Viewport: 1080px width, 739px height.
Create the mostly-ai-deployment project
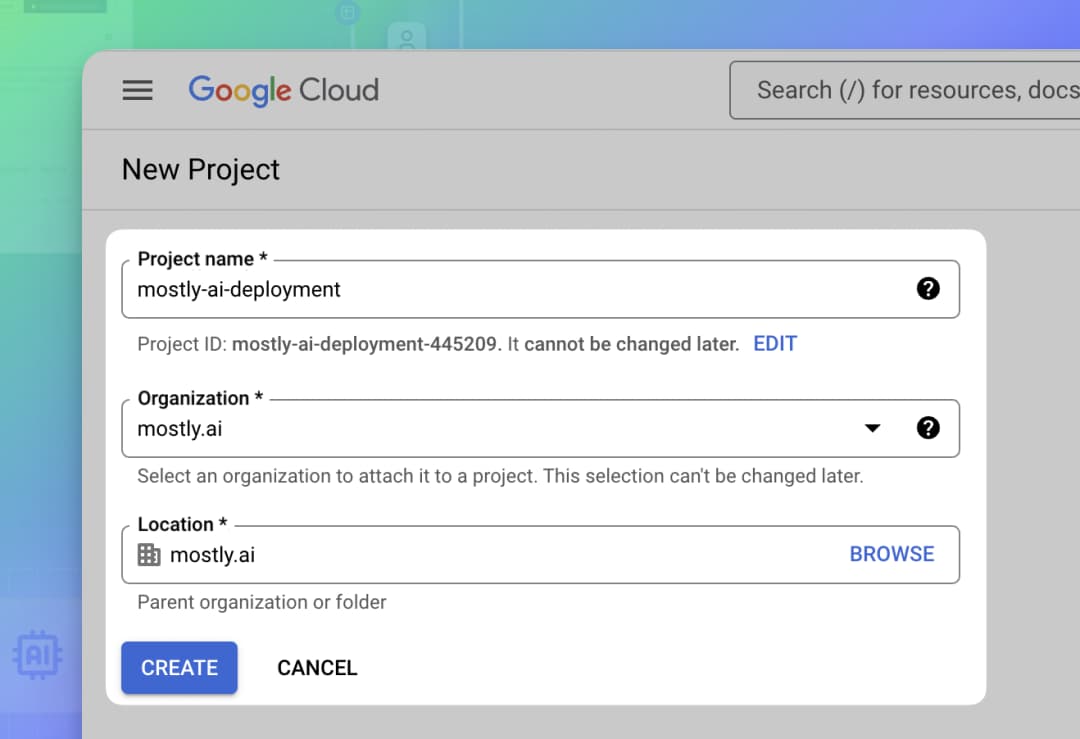tap(179, 668)
